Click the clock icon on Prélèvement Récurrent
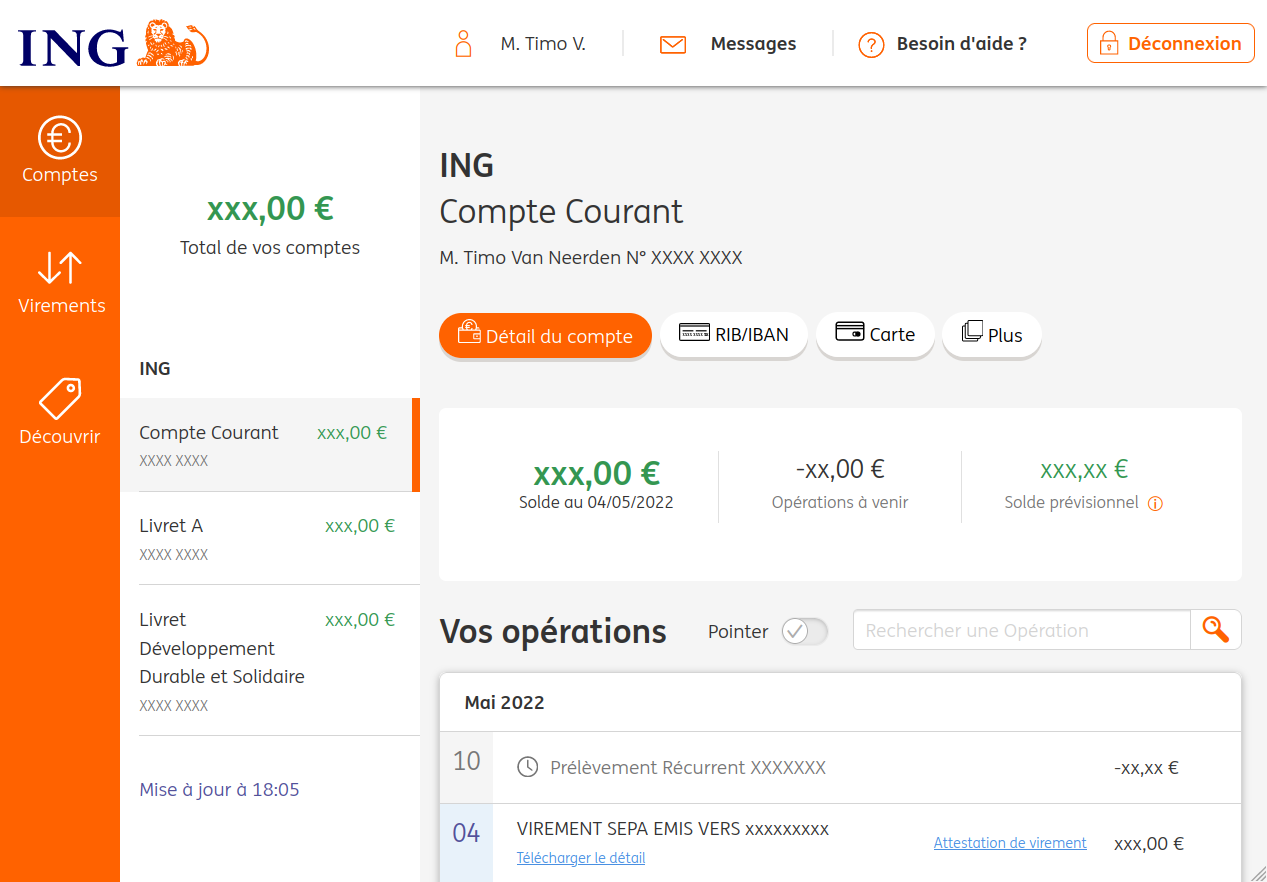The height and width of the screenshot is (882, 1267). pyautogui.click(x=527, y=767)
